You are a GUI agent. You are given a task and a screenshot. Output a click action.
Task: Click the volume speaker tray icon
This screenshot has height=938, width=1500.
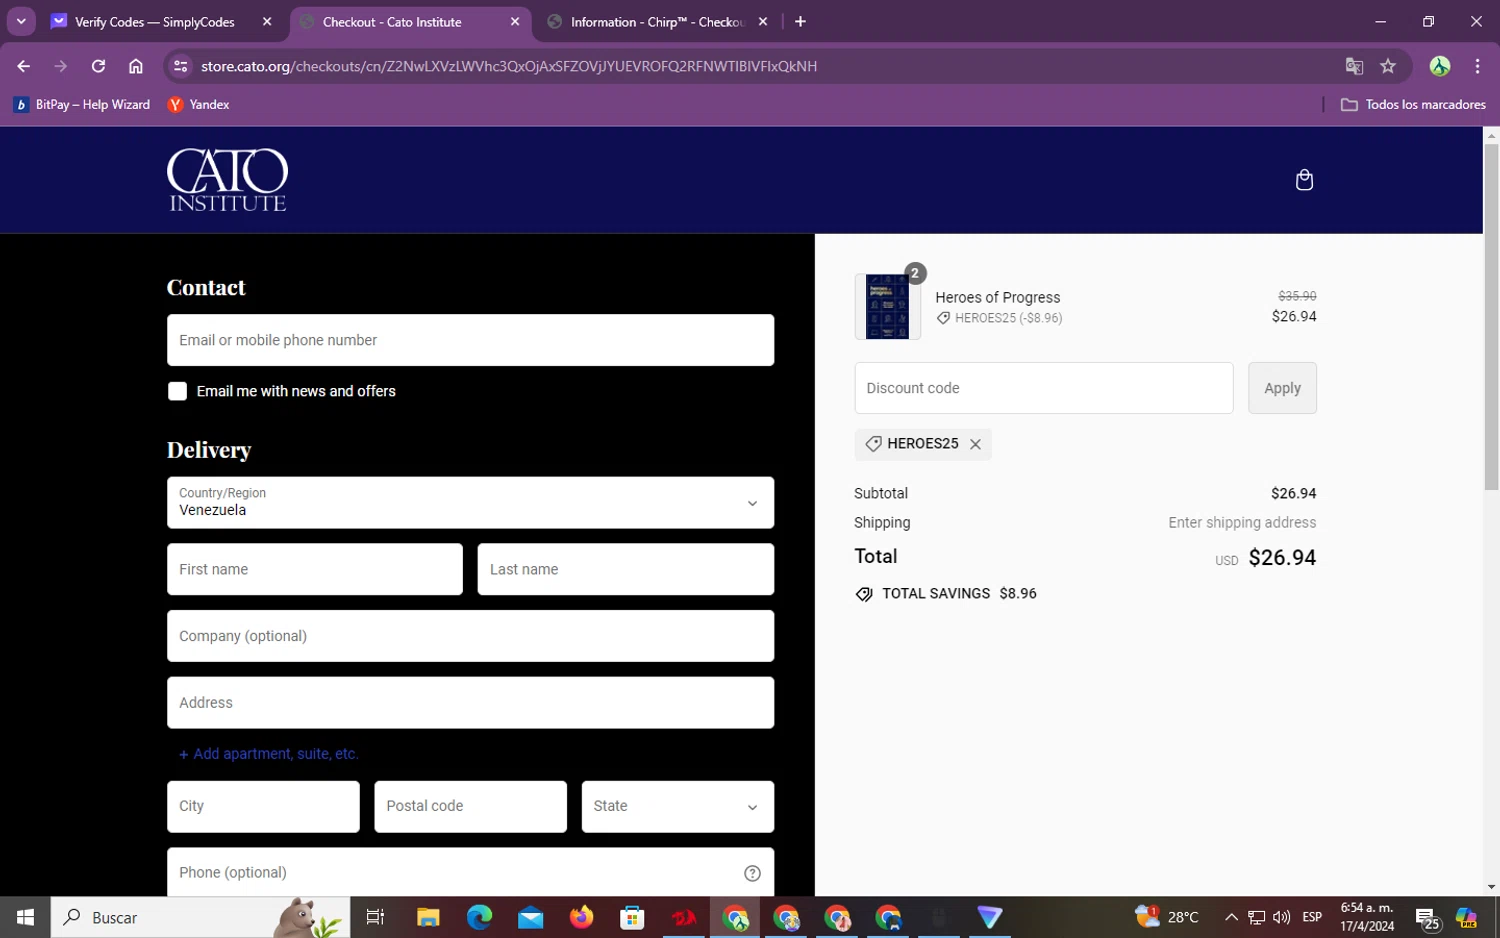1281,917
